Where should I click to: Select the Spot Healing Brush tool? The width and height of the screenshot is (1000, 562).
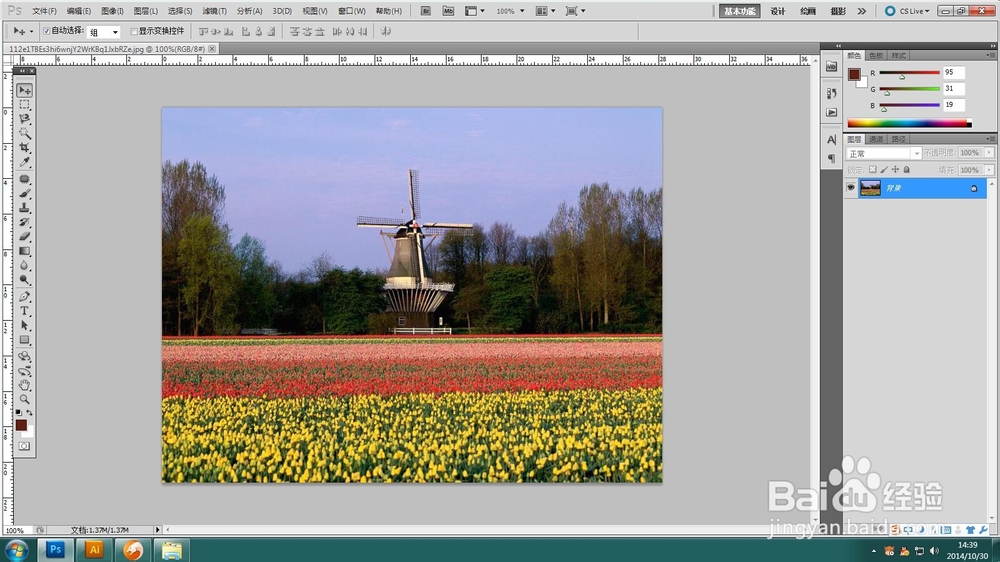(24, 179)
